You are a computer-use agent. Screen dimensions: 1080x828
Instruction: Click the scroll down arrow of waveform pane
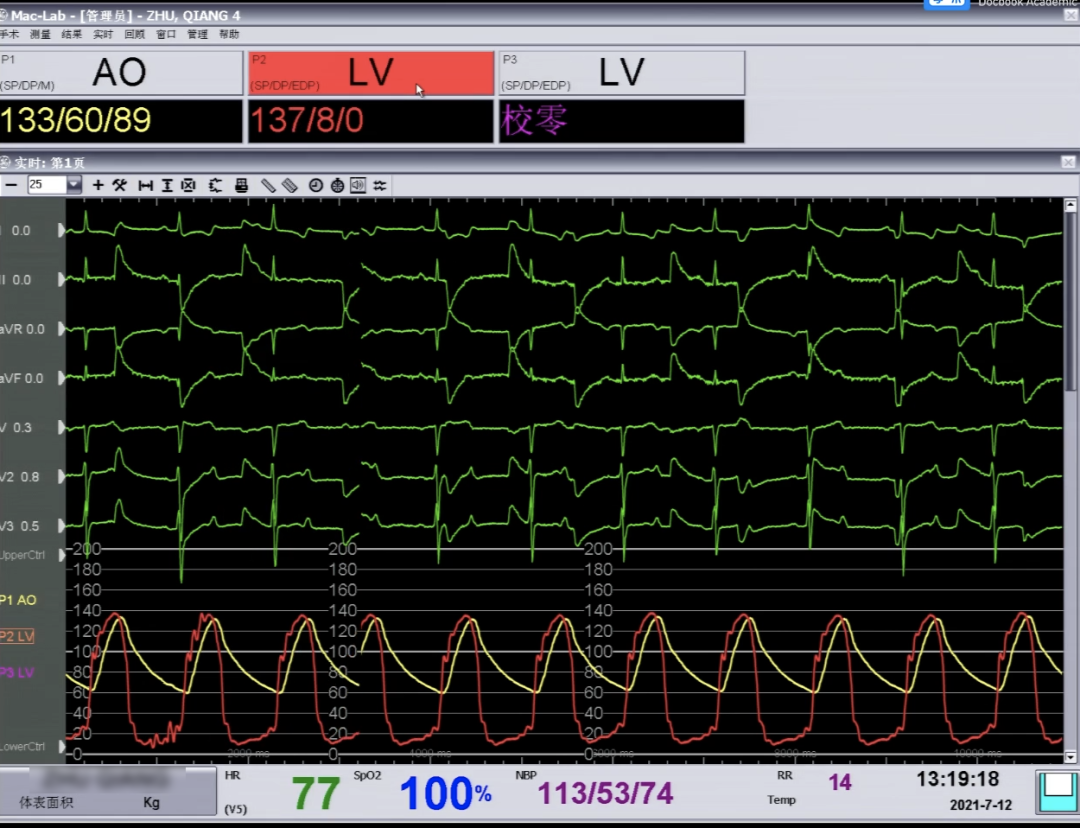tap(1070, 757)
